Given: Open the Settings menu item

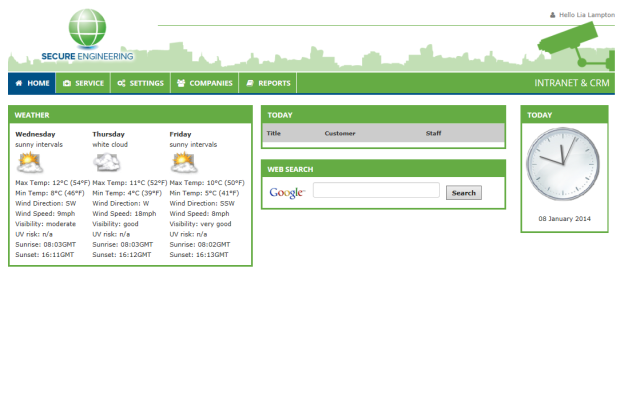Looking at the screenshot, I should [140, 83].
